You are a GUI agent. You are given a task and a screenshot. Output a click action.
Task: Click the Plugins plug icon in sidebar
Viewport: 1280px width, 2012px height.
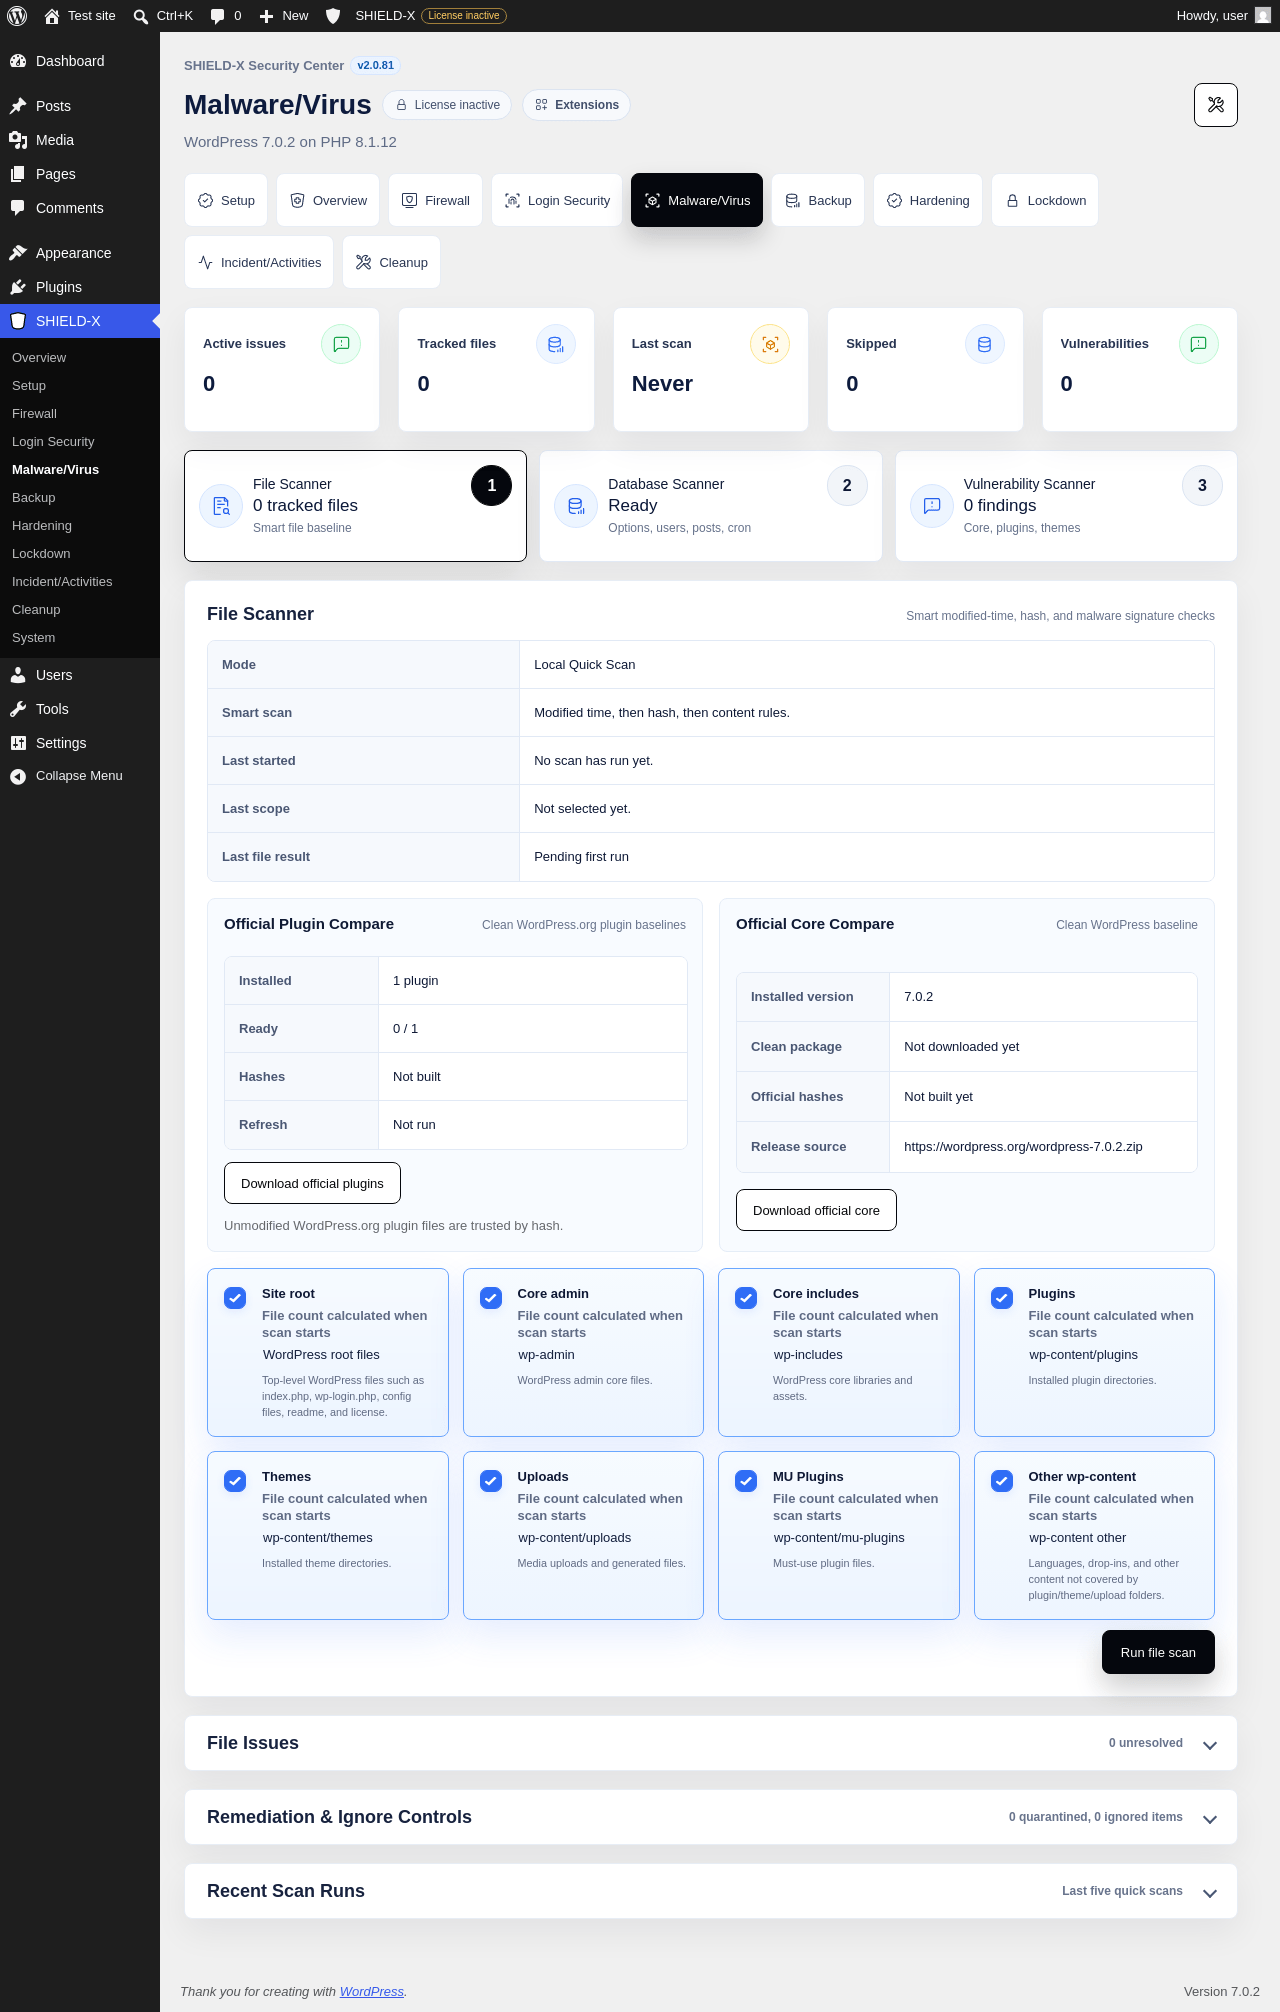click(18, 287)
